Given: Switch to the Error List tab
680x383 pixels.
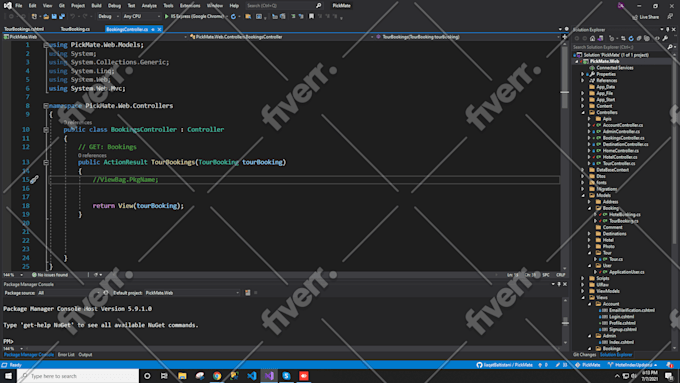Looking at the screenshot, I should click(x=66, y=355).
